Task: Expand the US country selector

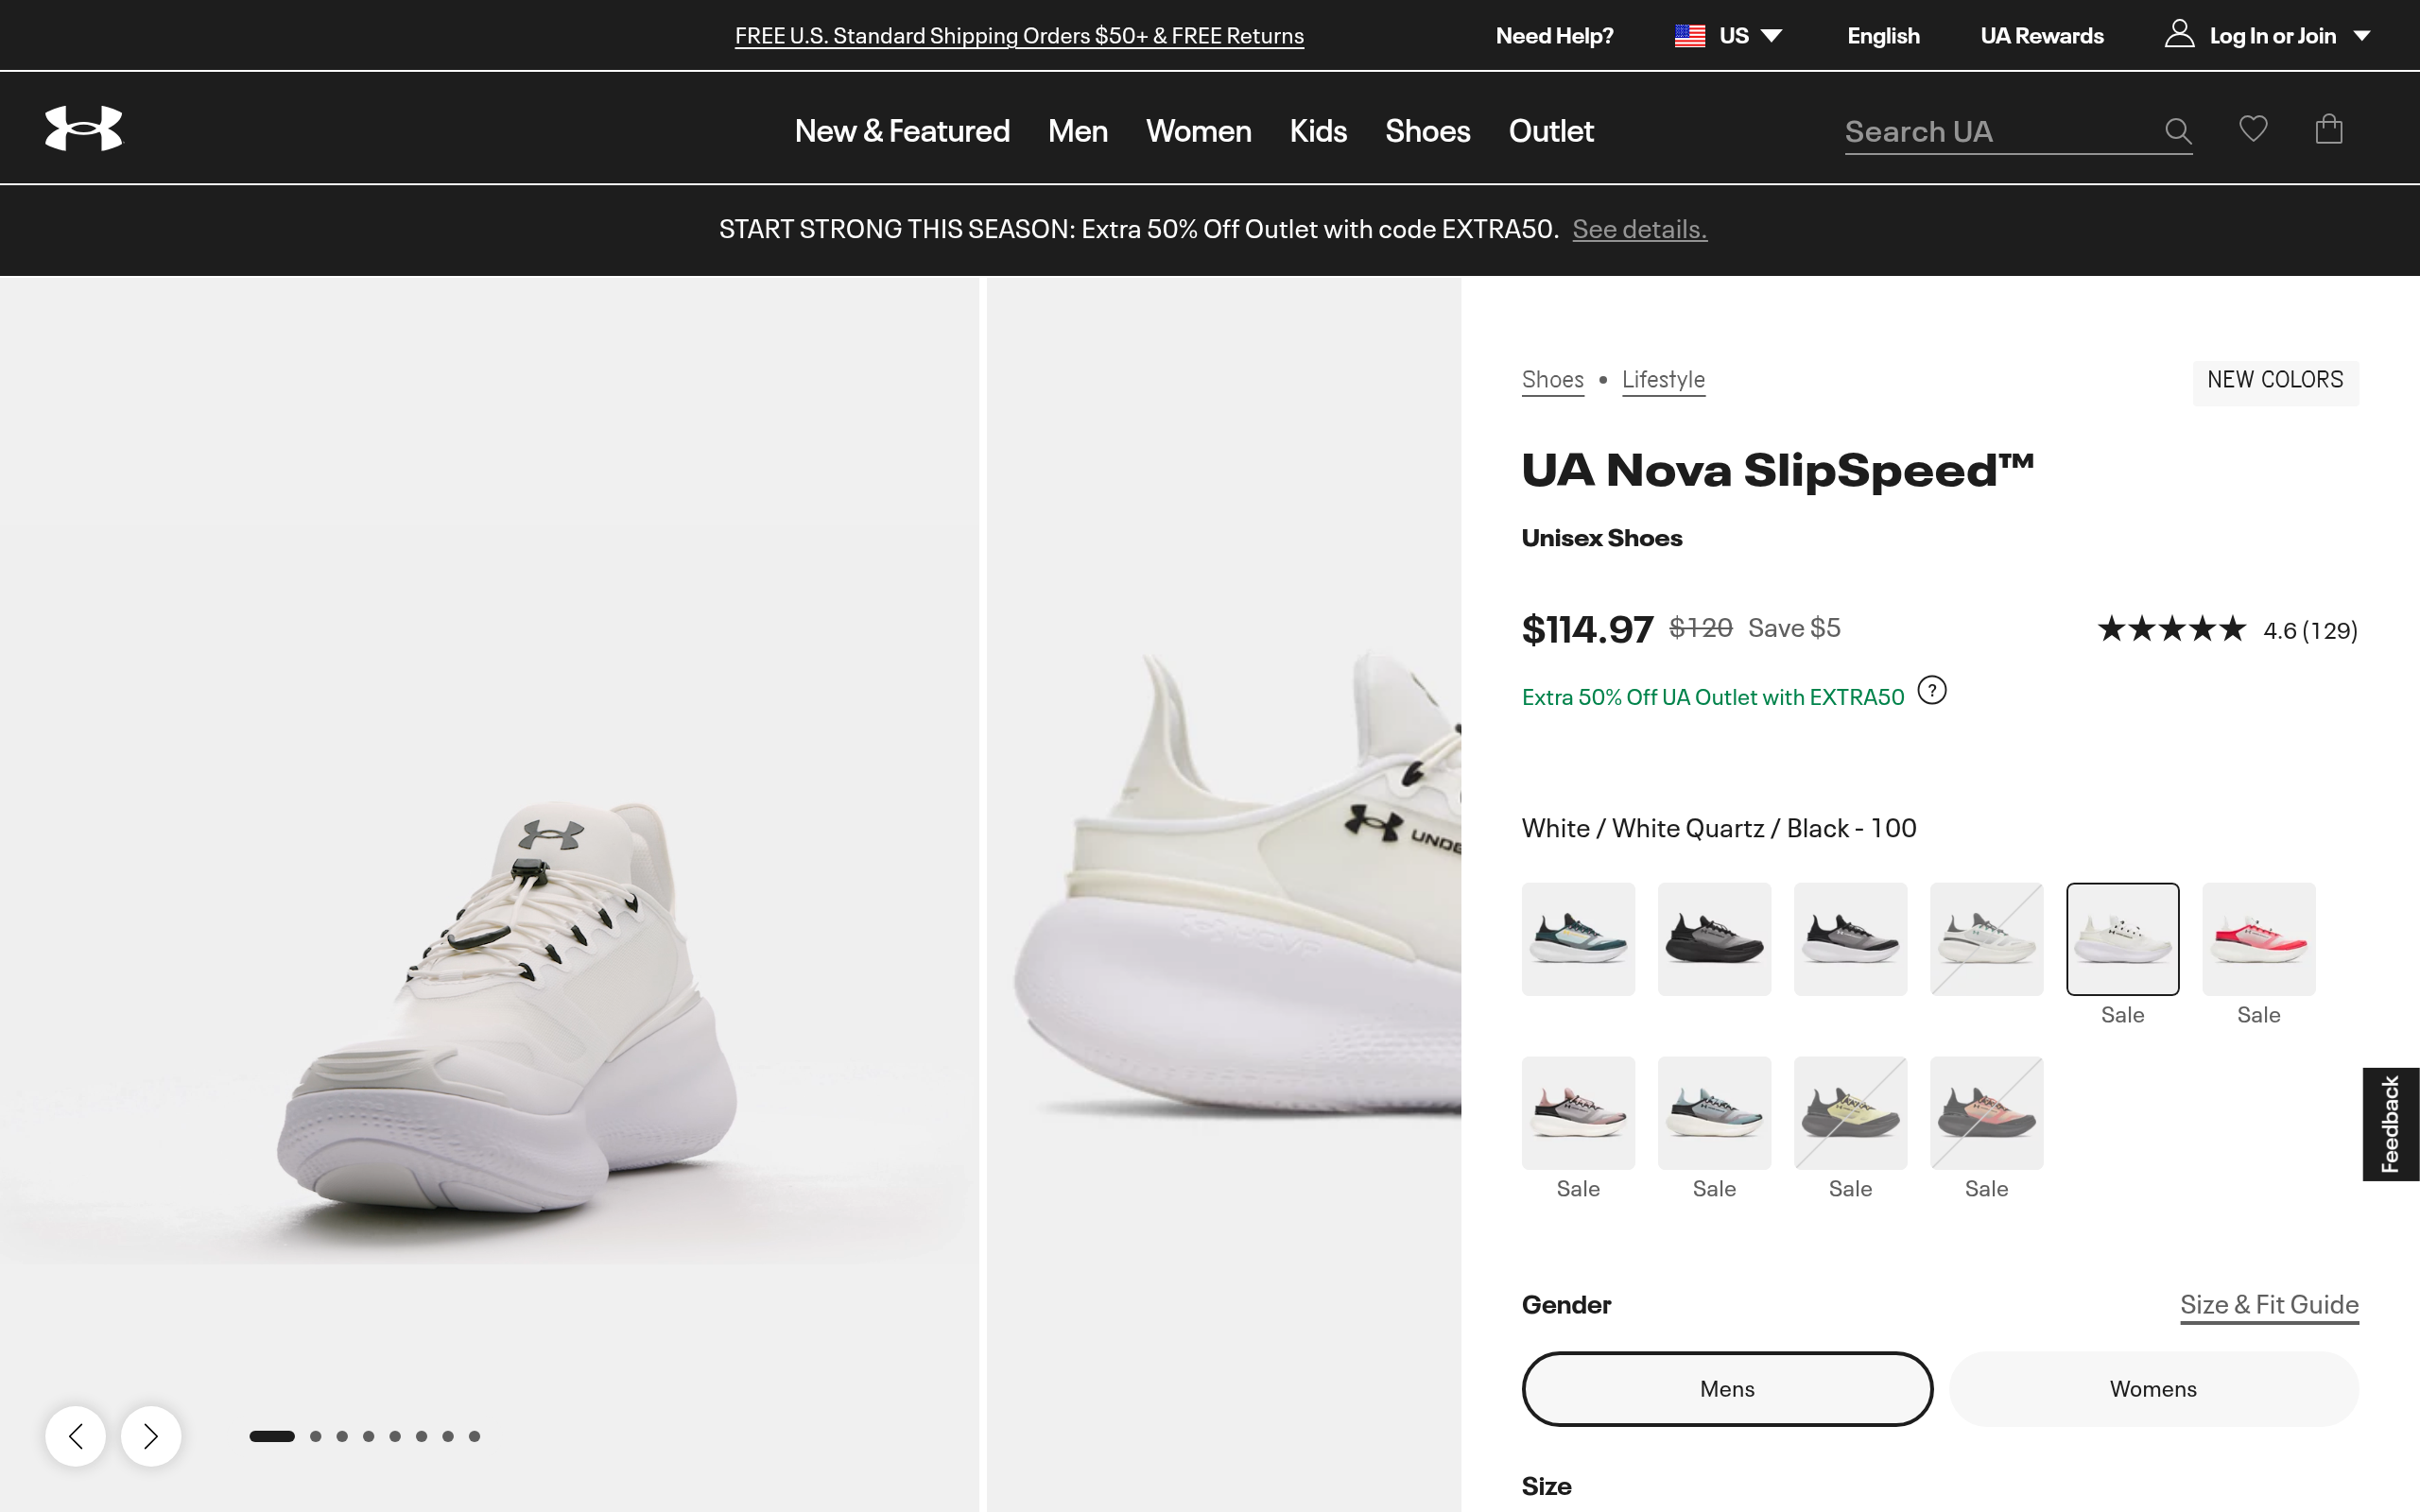Action: [x=1729, y=36]
